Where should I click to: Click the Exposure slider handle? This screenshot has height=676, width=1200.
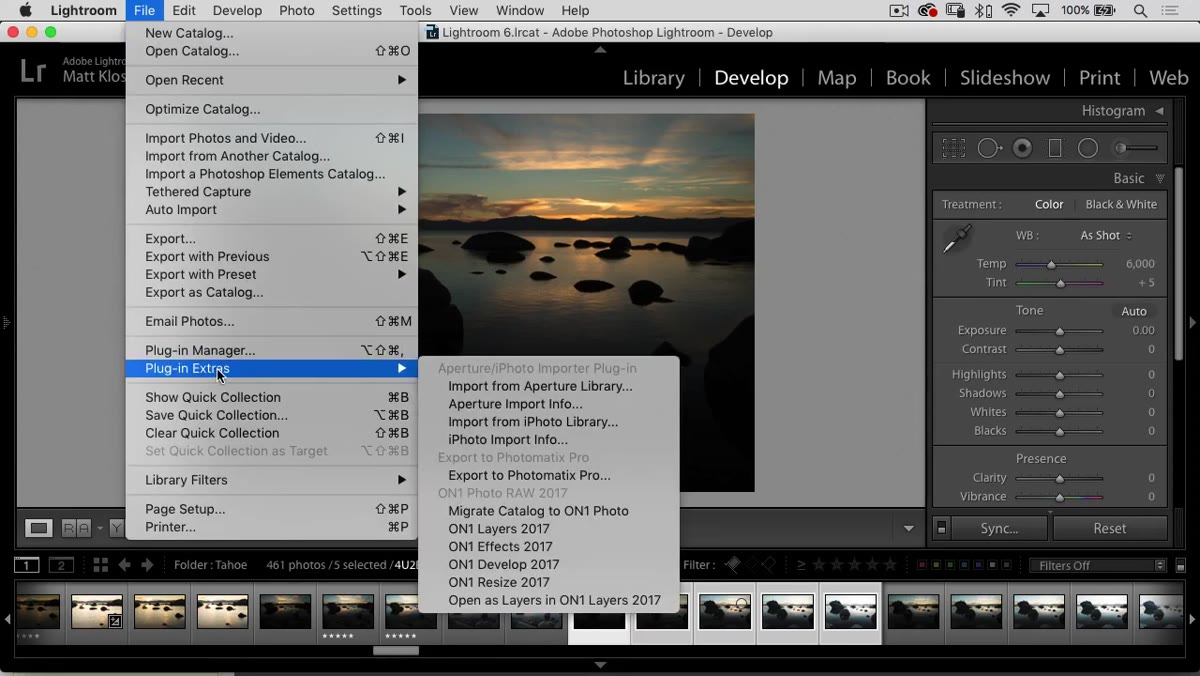pos(1060,331)
